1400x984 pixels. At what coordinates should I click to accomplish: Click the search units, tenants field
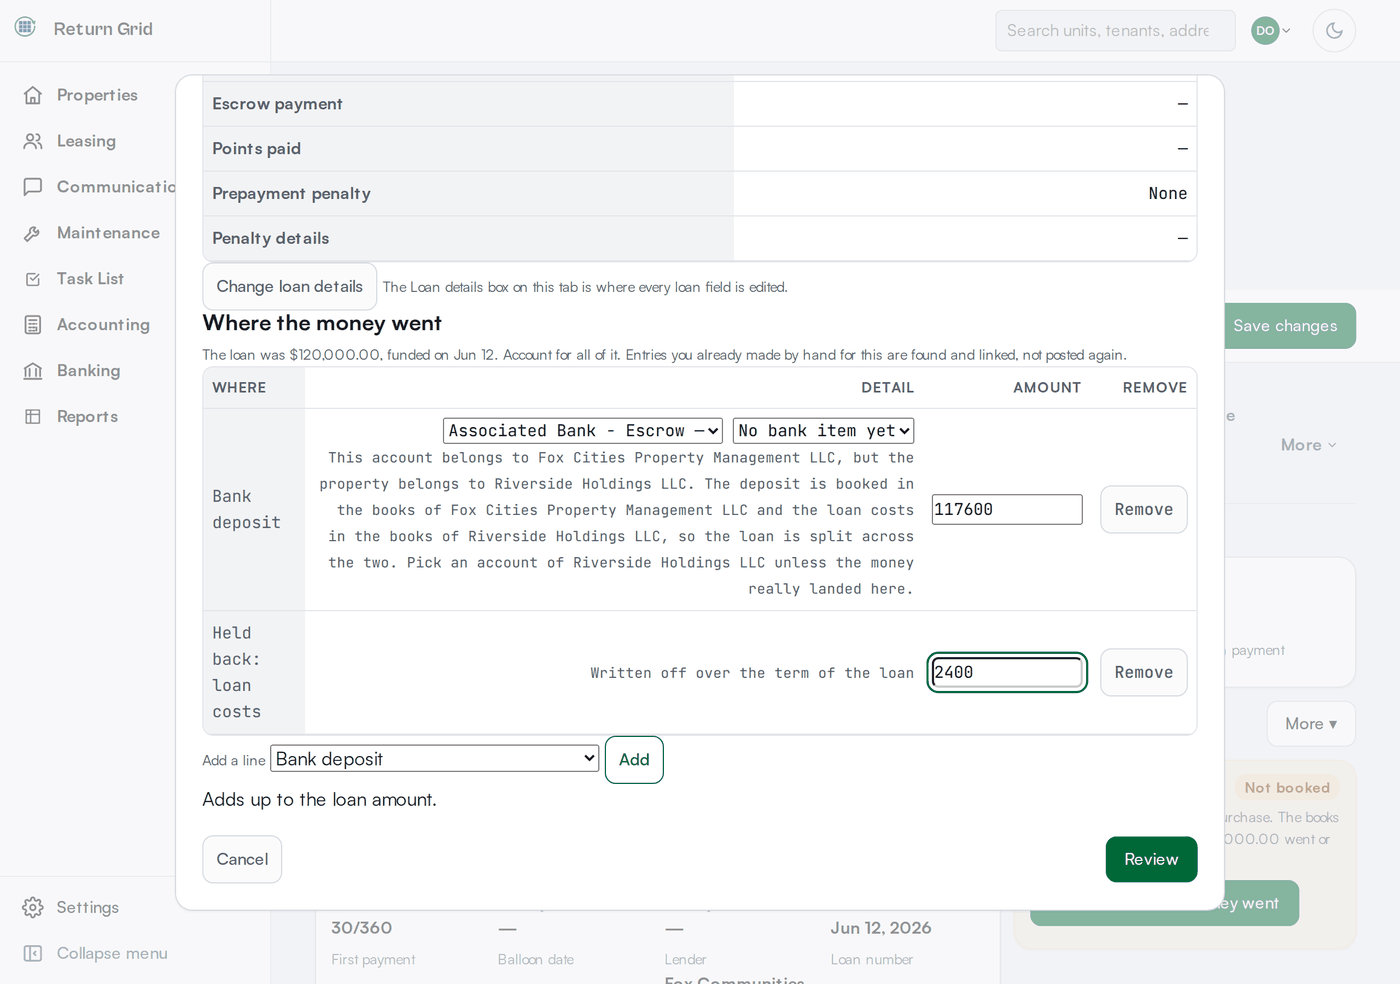pos(1115,31)
